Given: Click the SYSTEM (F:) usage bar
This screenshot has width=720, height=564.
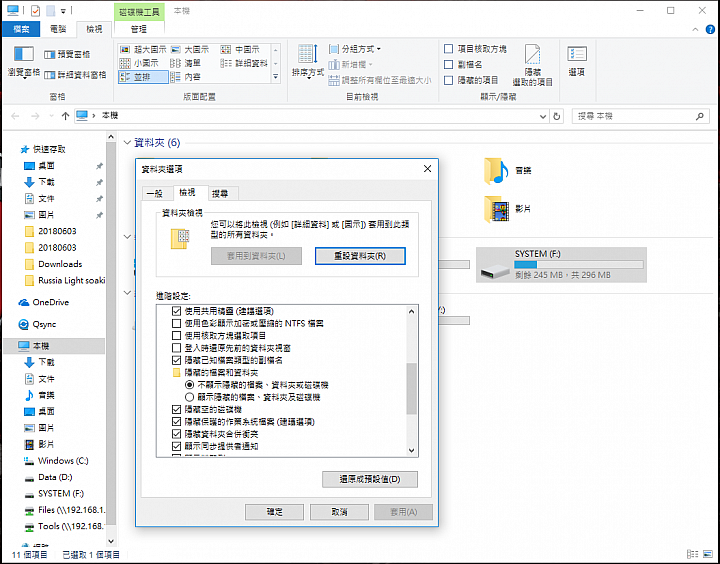Looking at the screenshot, I should (579, 265).
